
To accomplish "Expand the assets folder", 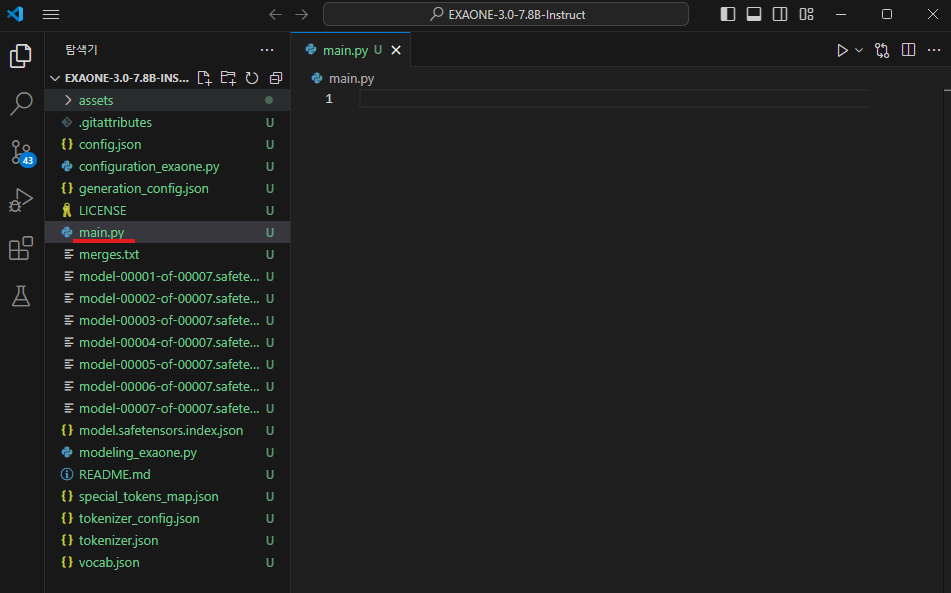I will 167,100.
